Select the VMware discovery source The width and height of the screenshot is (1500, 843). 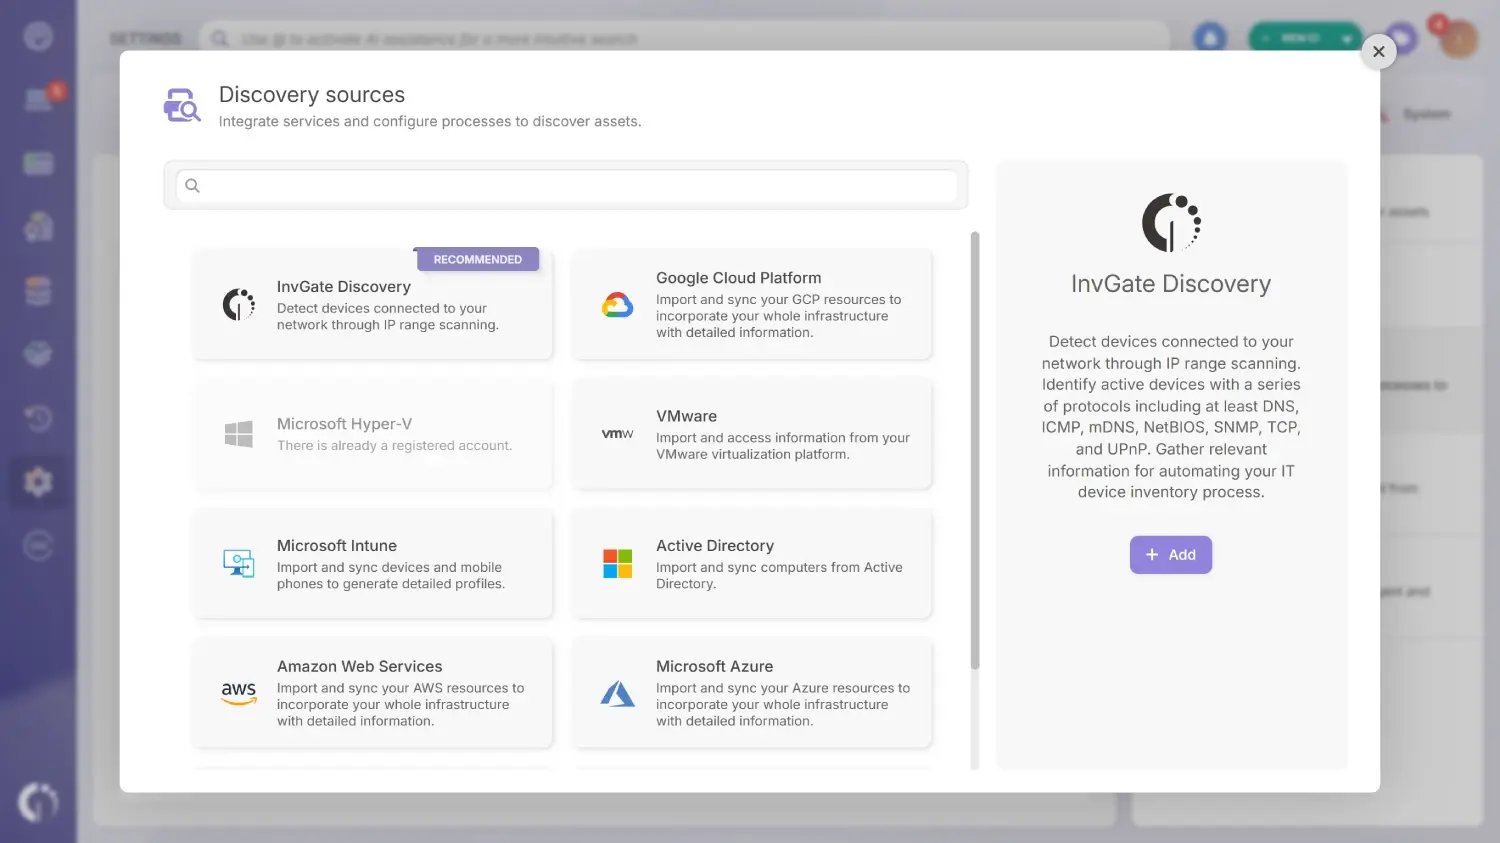(751, 433)
